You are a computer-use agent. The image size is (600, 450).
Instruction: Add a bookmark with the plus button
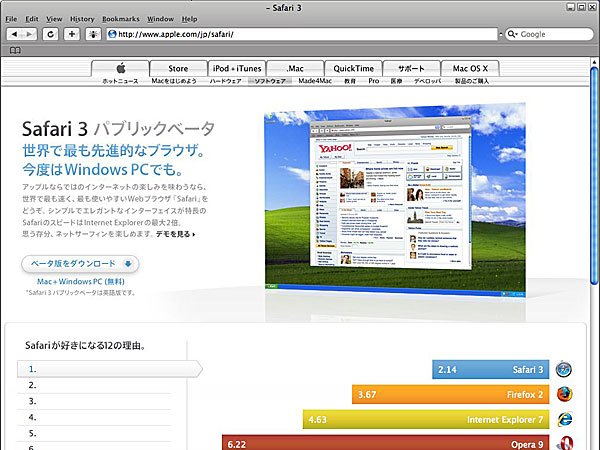pos(72,34)
